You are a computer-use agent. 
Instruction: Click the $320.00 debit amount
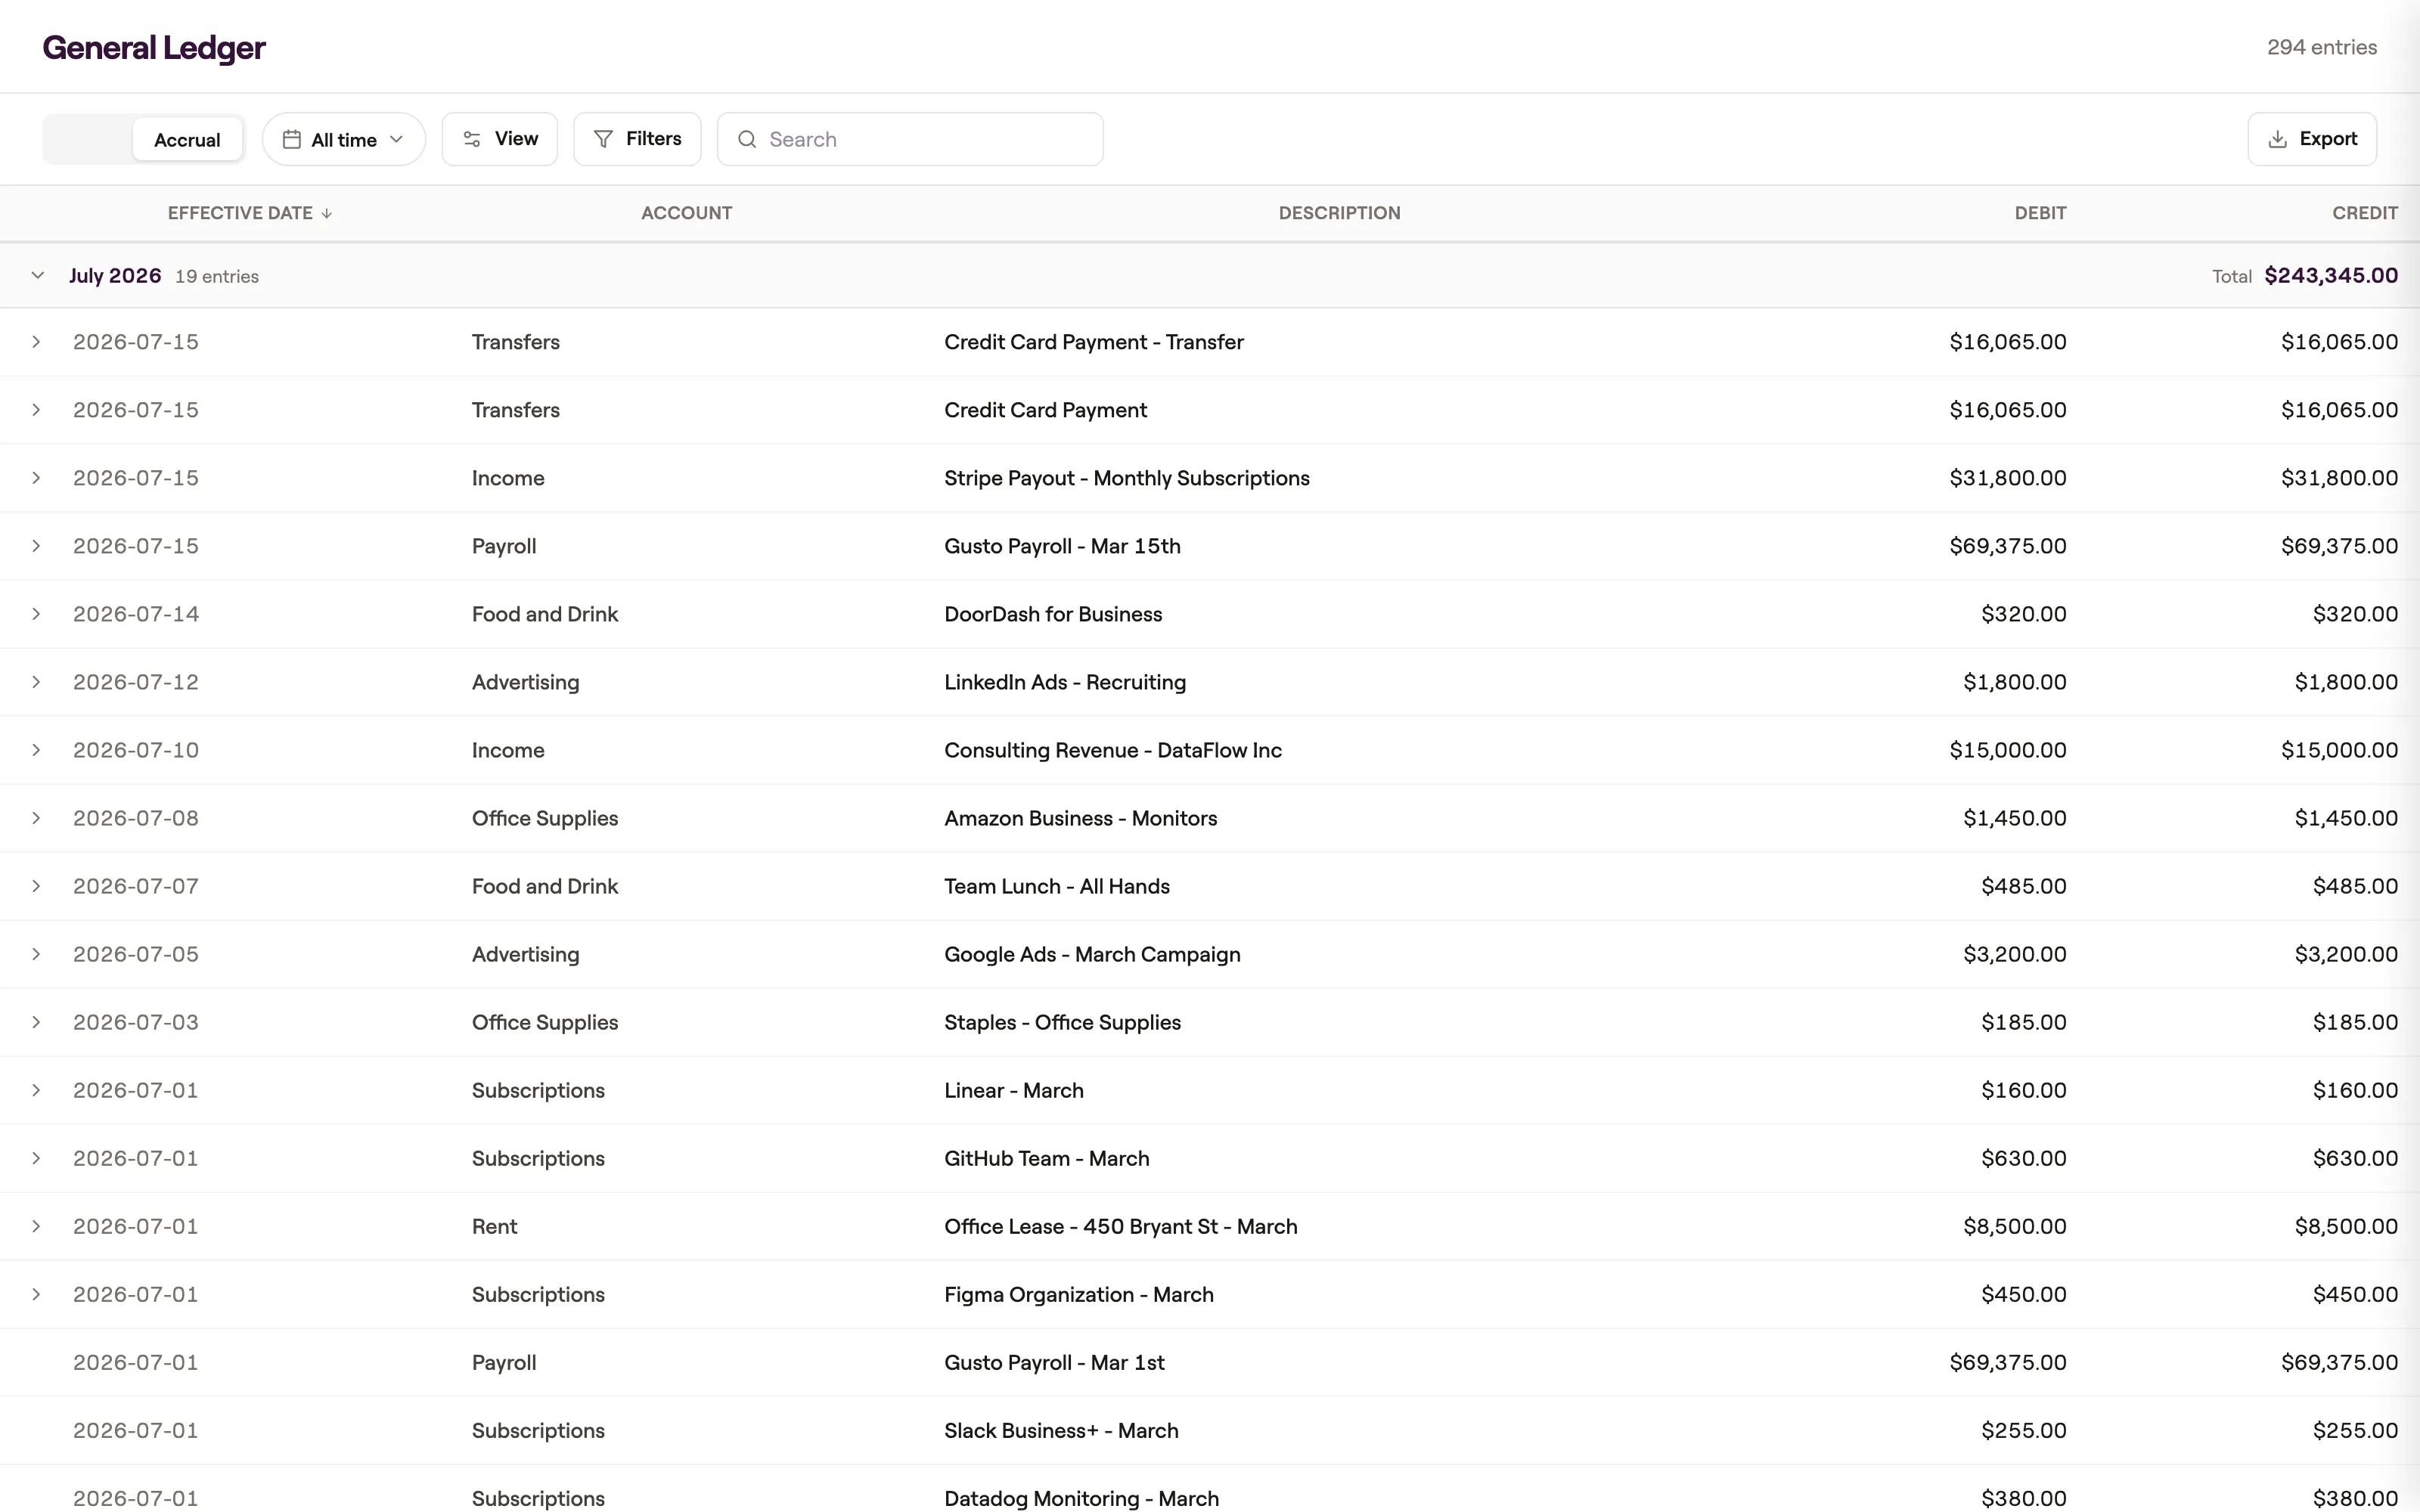[2024, 614]
